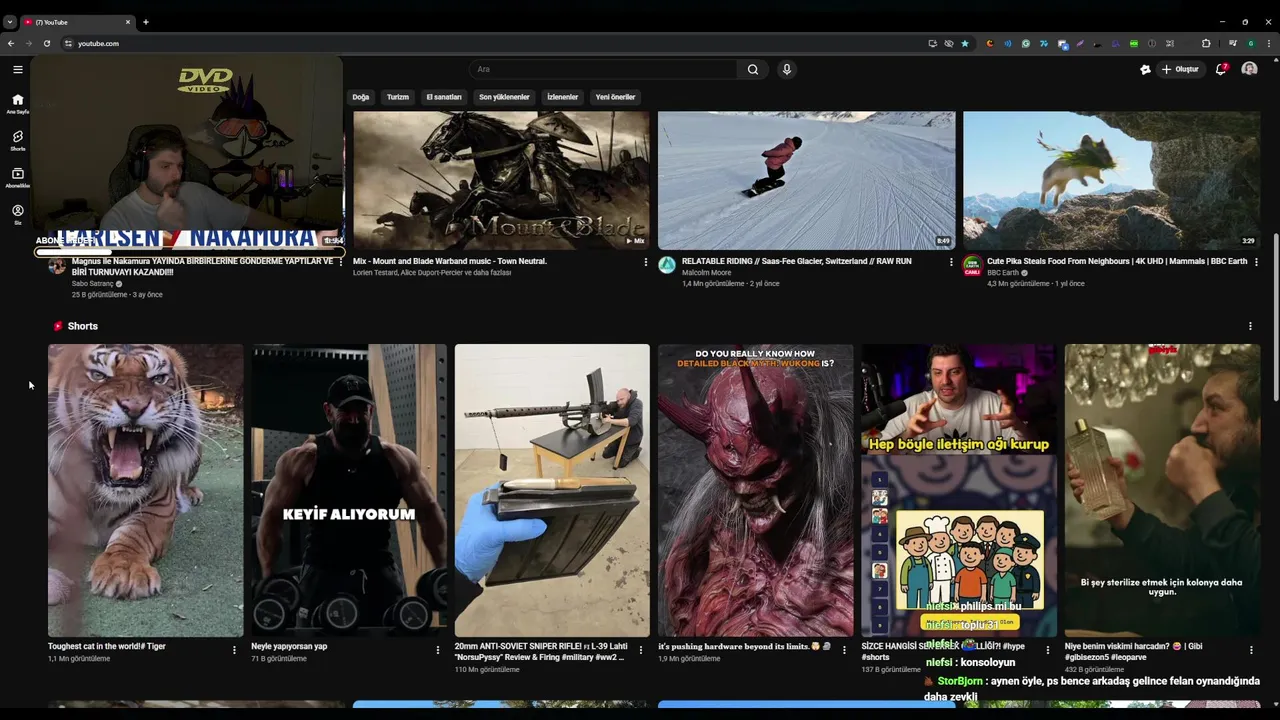This screenshot has height=720, width=1280.
Task: Click the green MDX extension icon
Action: pyautogui.click(x=1134, y=43)
